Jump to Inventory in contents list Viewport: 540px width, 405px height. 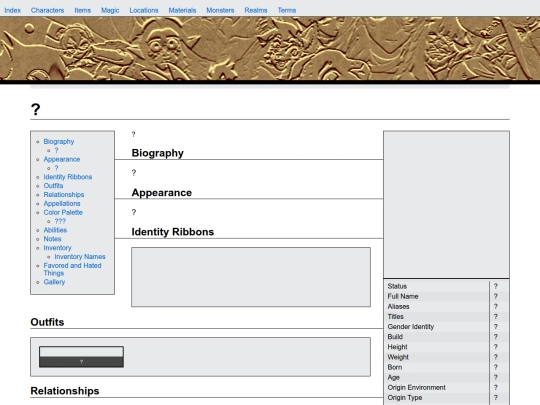point(57,248)
